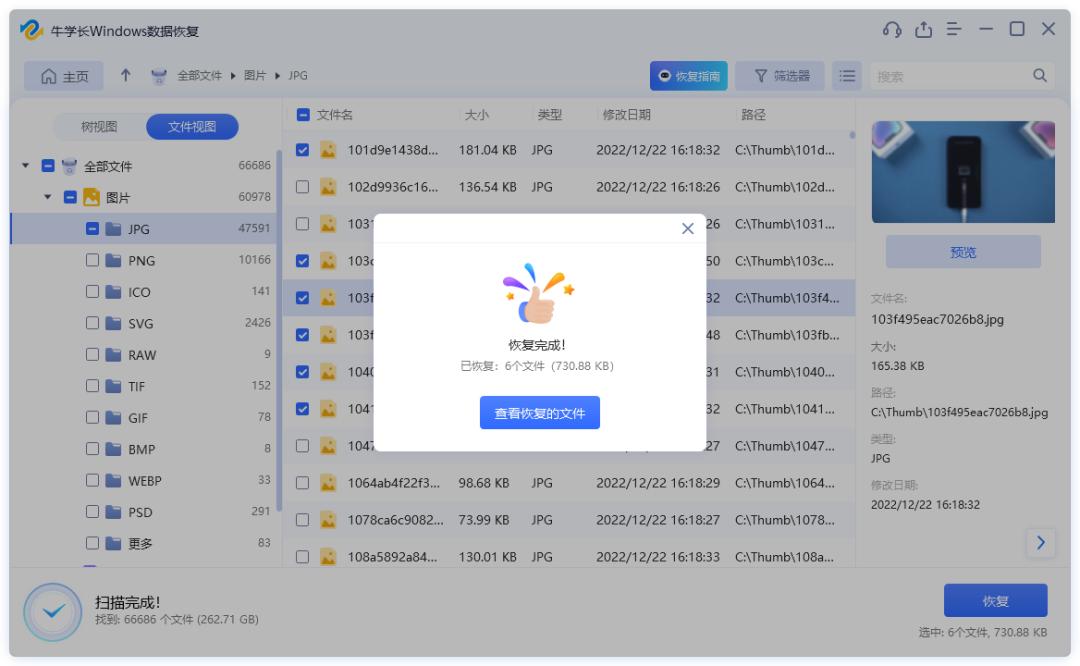Click the 预览 preview button
The width and height of the screenshot is (1080, 666).
tap(963, 252)
